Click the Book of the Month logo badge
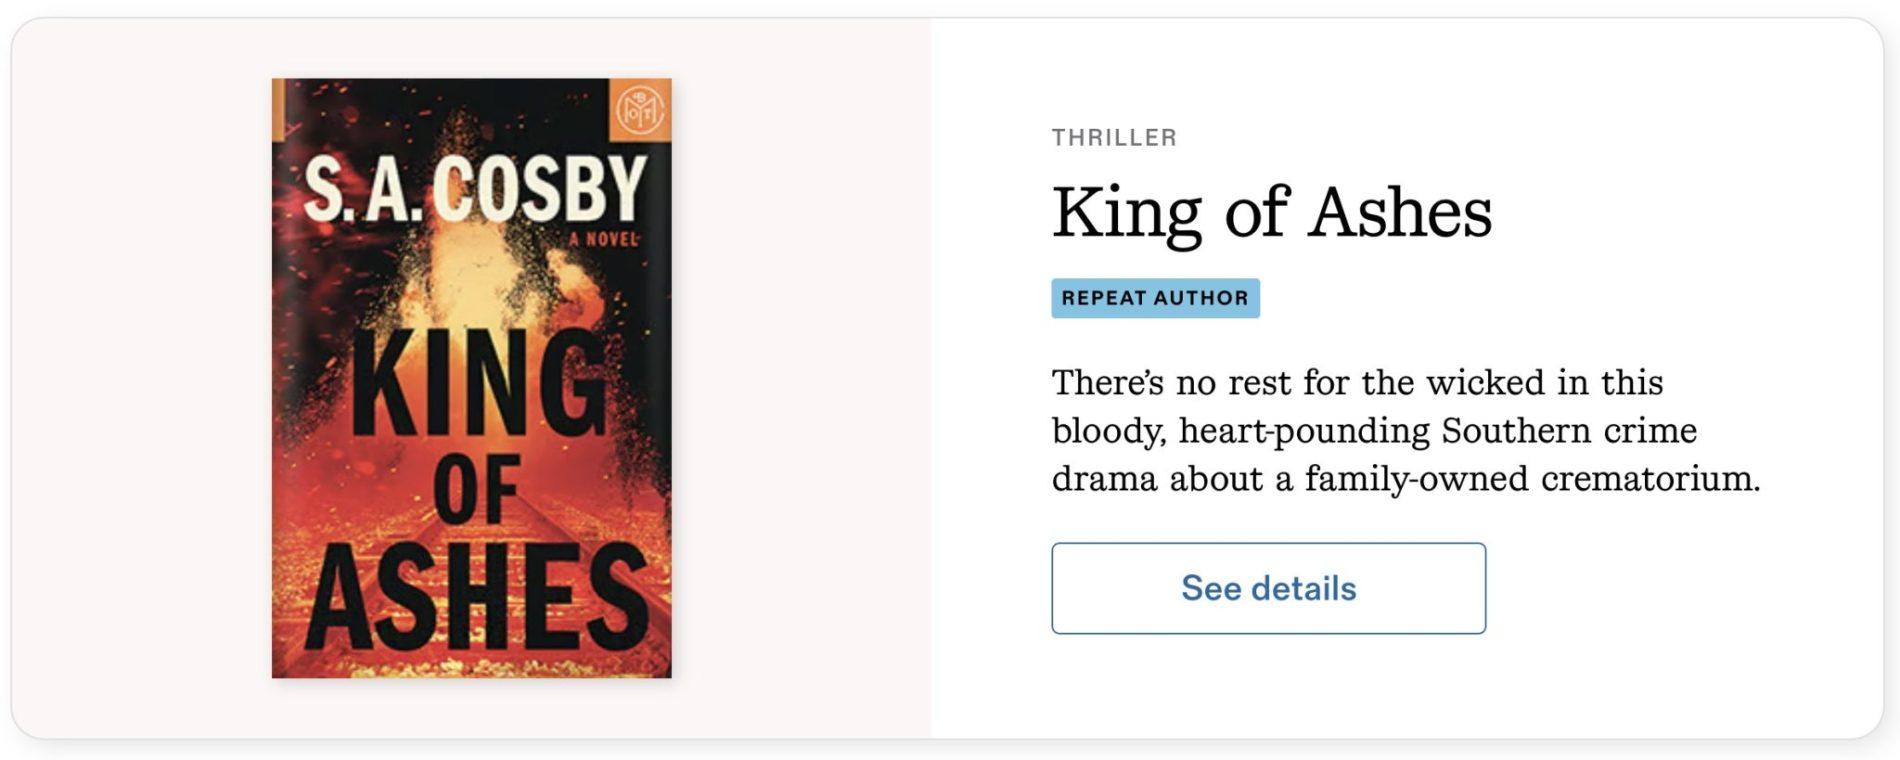 640,110
